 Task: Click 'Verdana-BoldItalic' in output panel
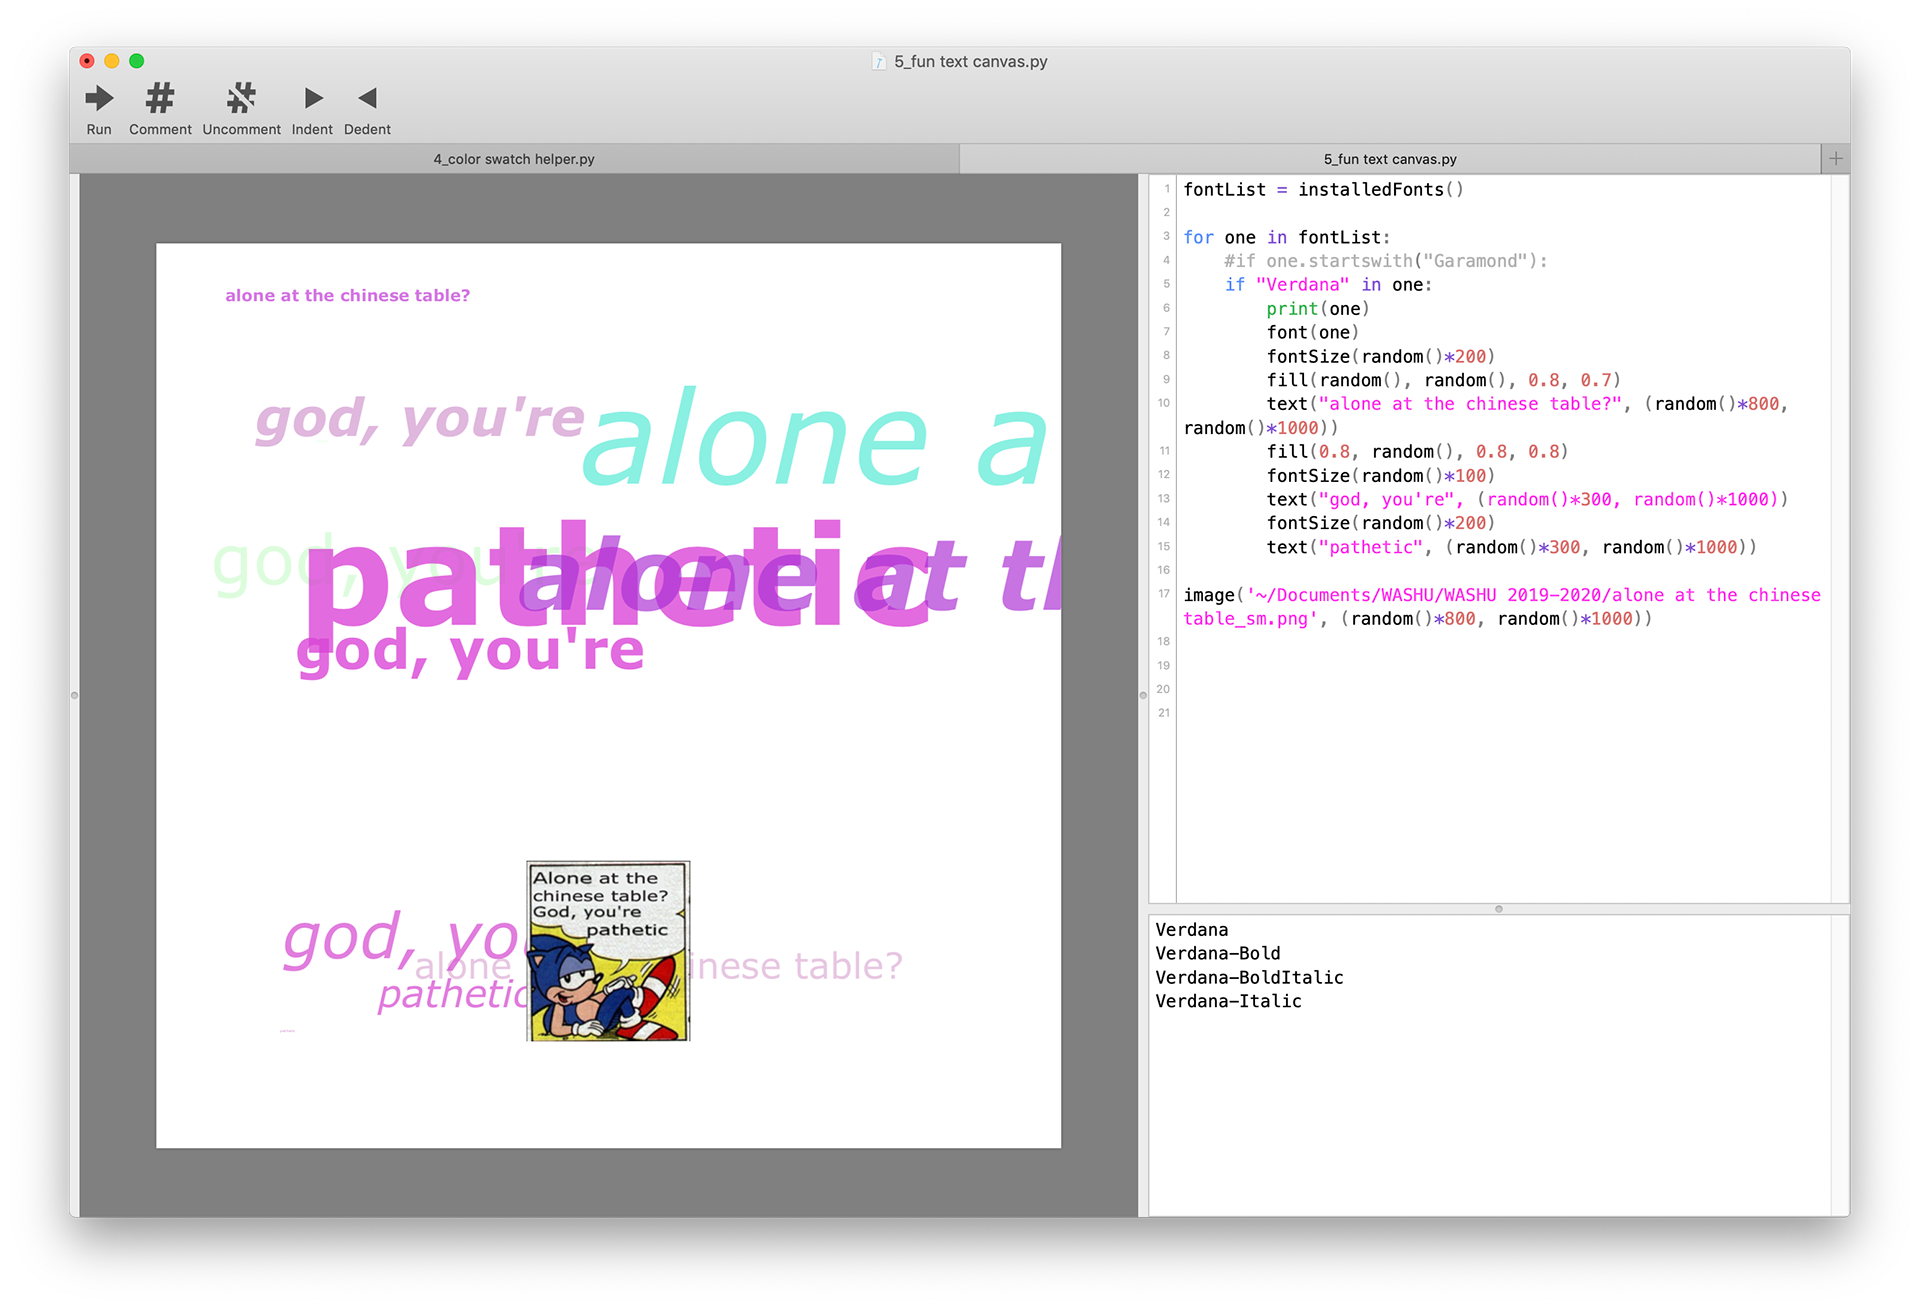click(x=1249, y=977)
